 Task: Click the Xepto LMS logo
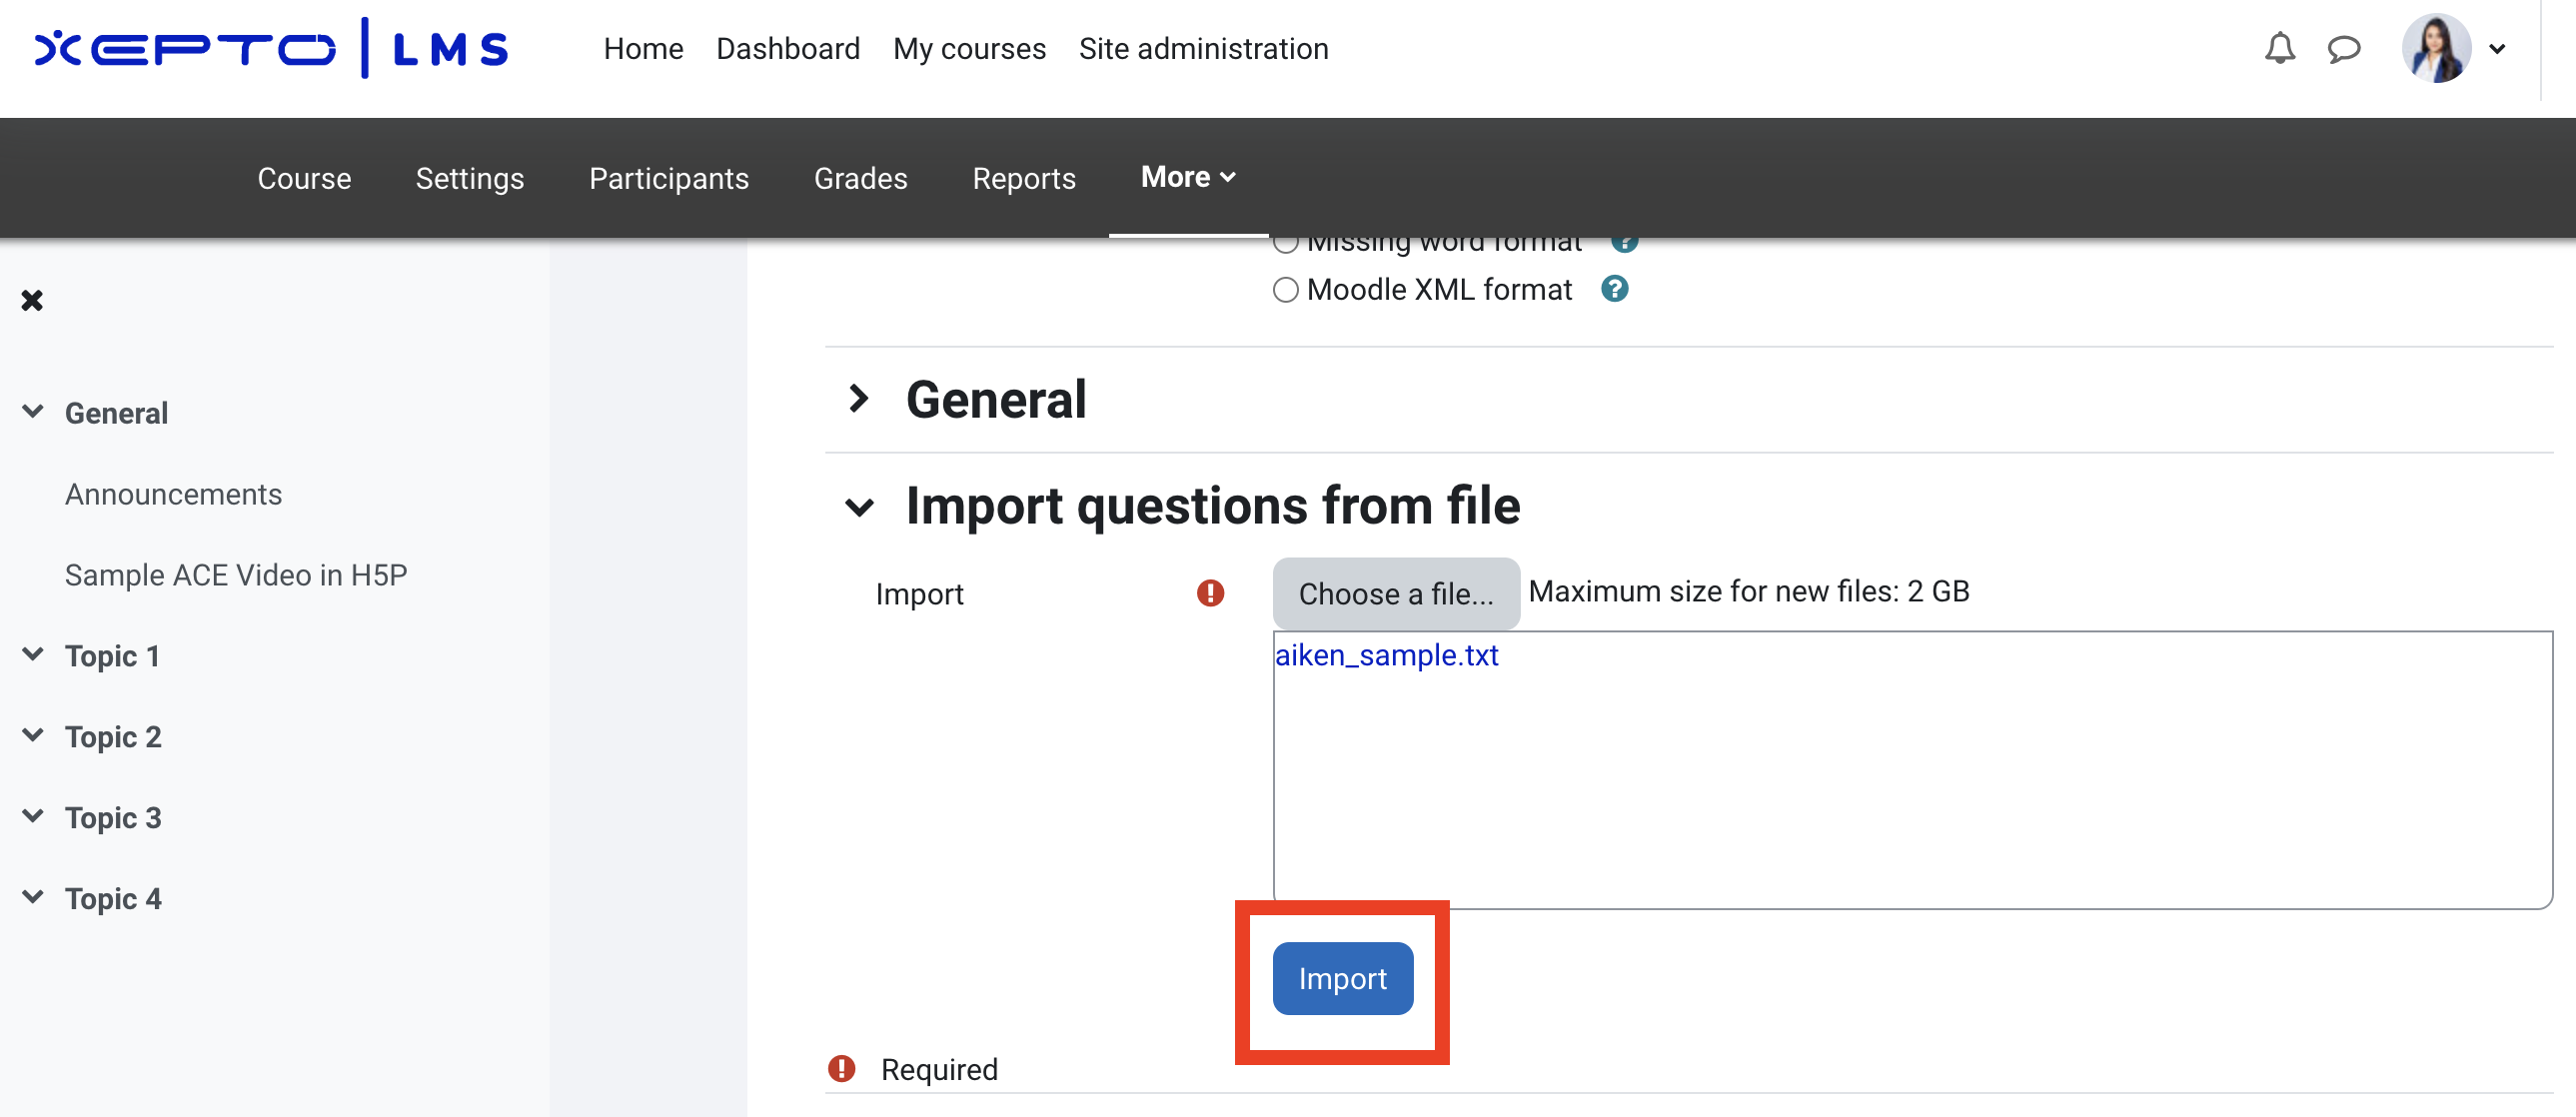coord(271,49)
